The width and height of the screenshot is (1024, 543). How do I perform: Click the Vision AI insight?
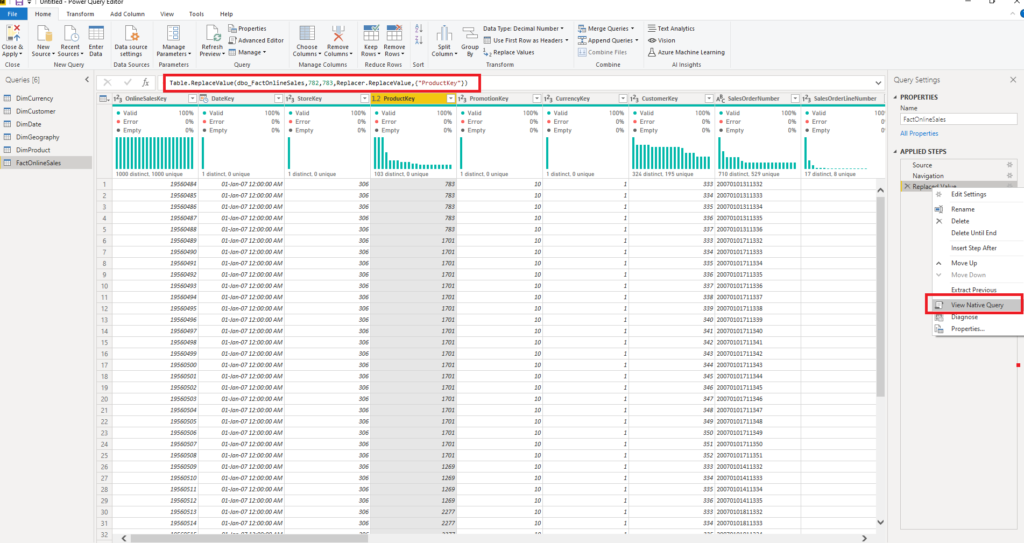click(661, 41)
